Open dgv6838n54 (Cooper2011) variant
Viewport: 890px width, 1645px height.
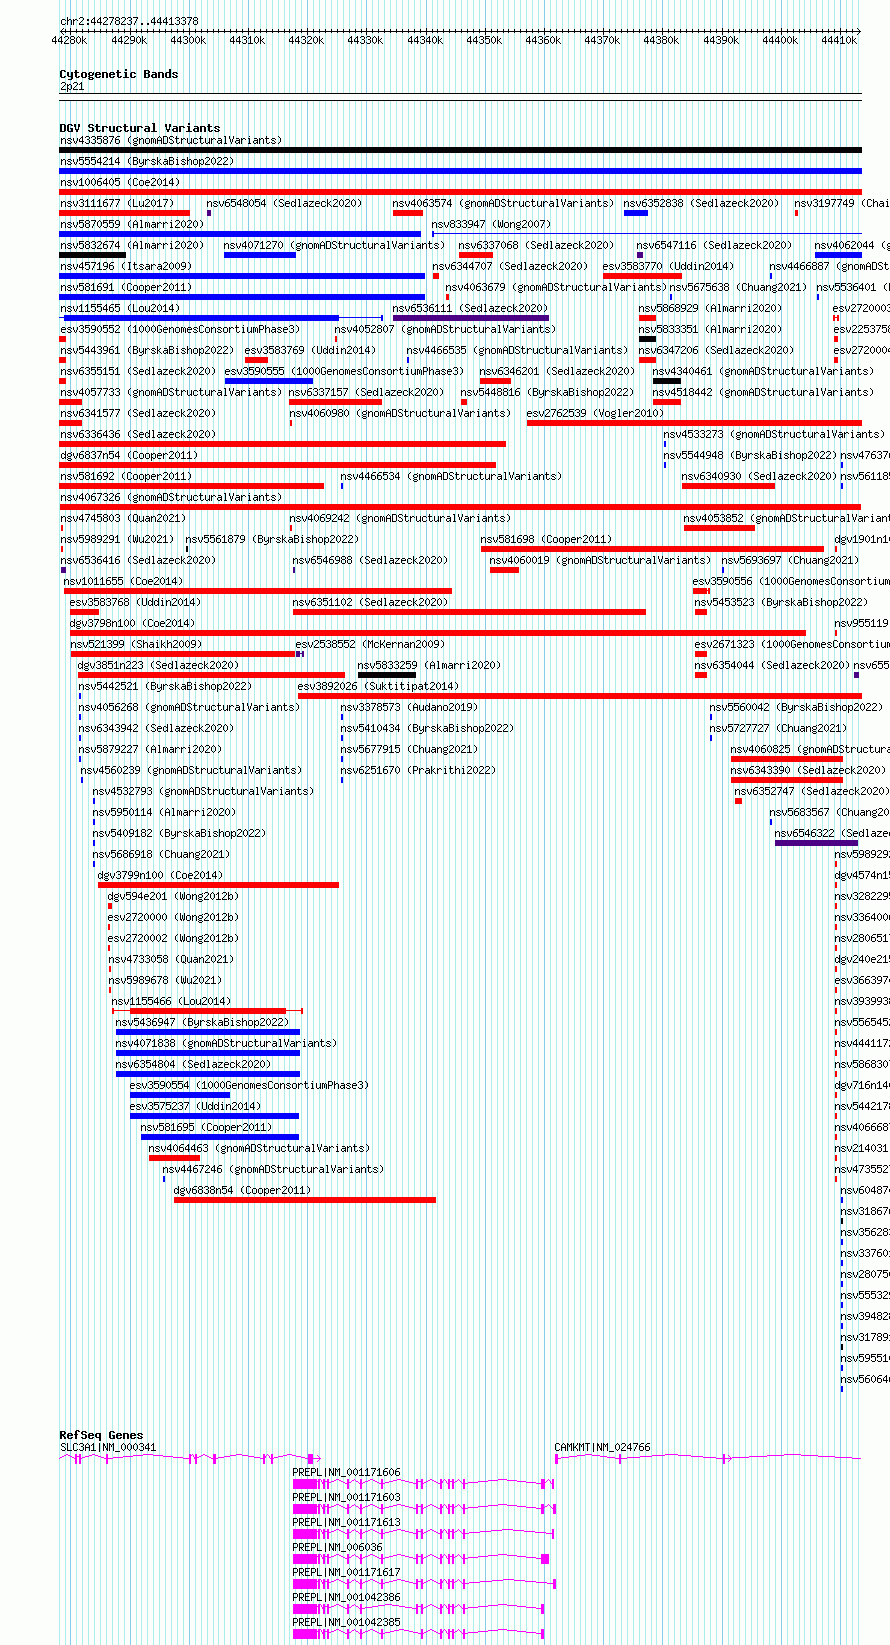(242, 1190)
